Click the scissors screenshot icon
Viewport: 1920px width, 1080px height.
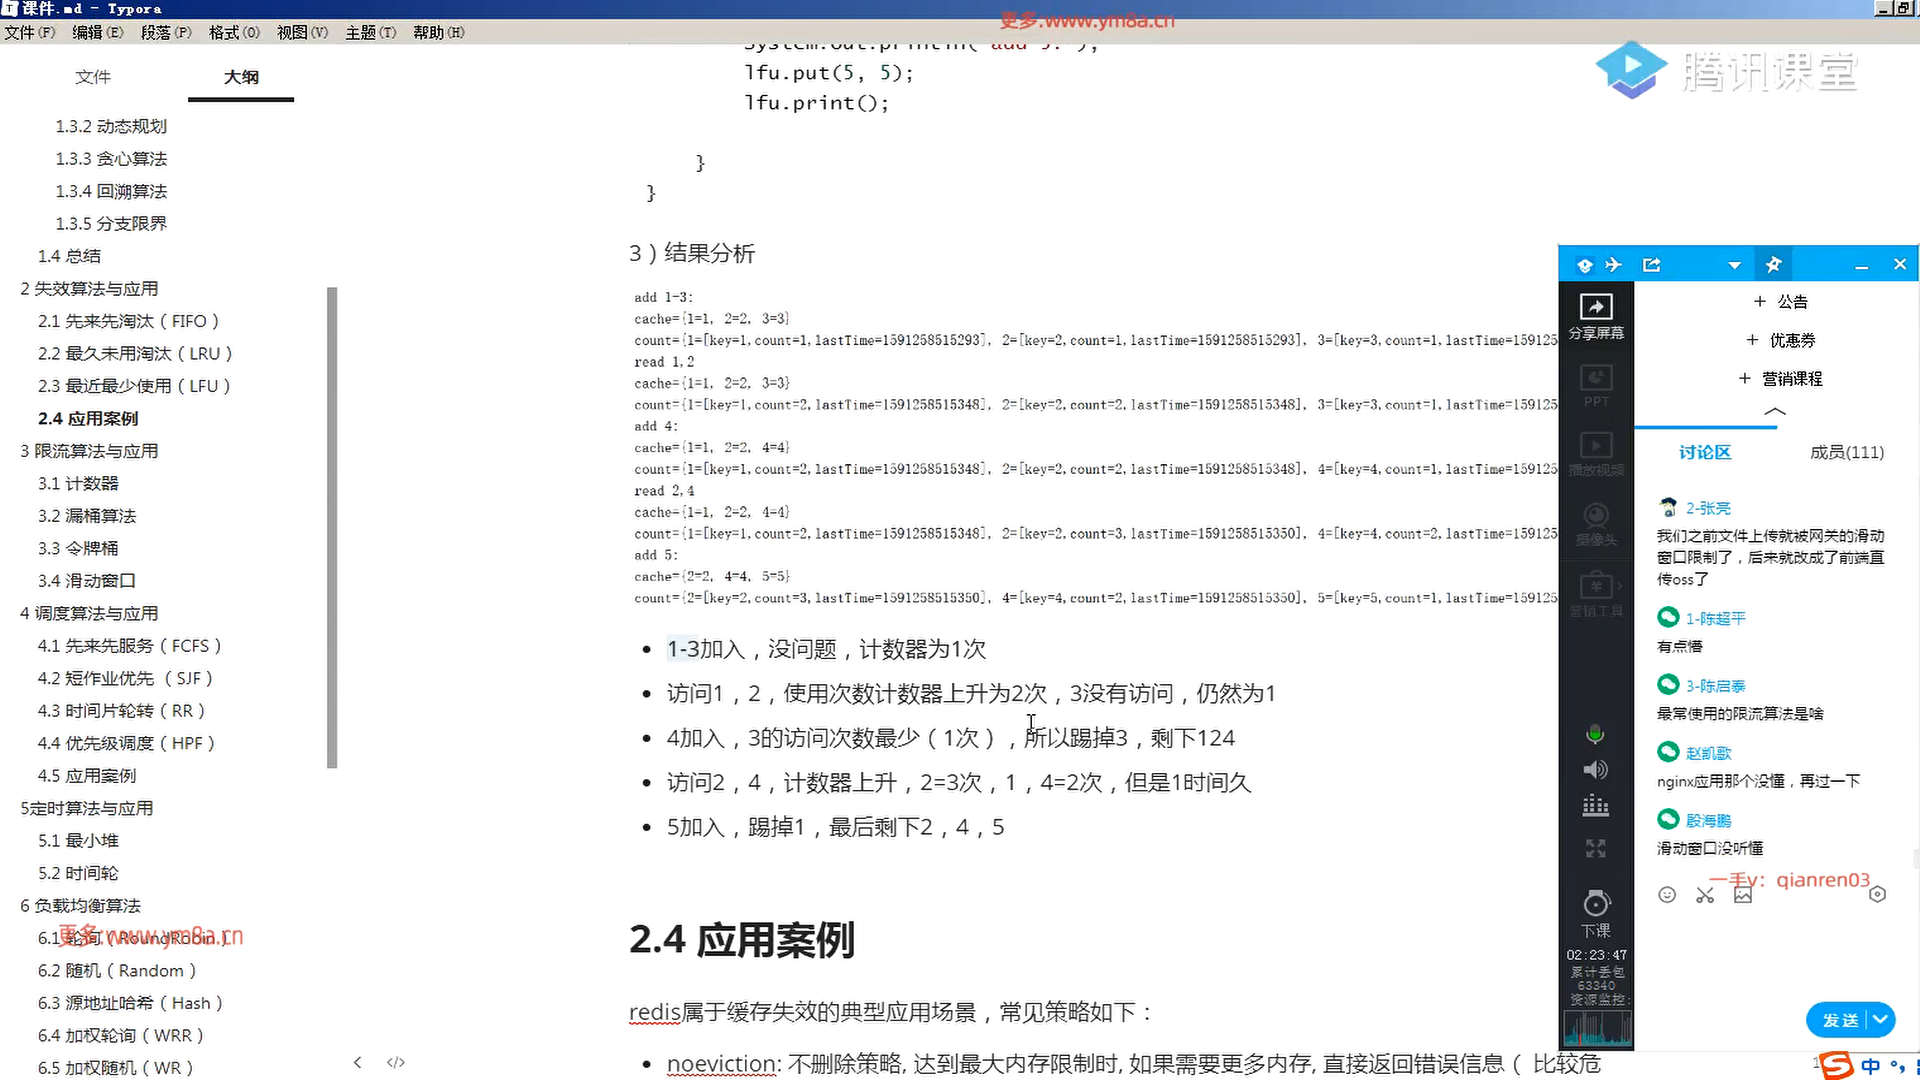[x=1705, y=895]
